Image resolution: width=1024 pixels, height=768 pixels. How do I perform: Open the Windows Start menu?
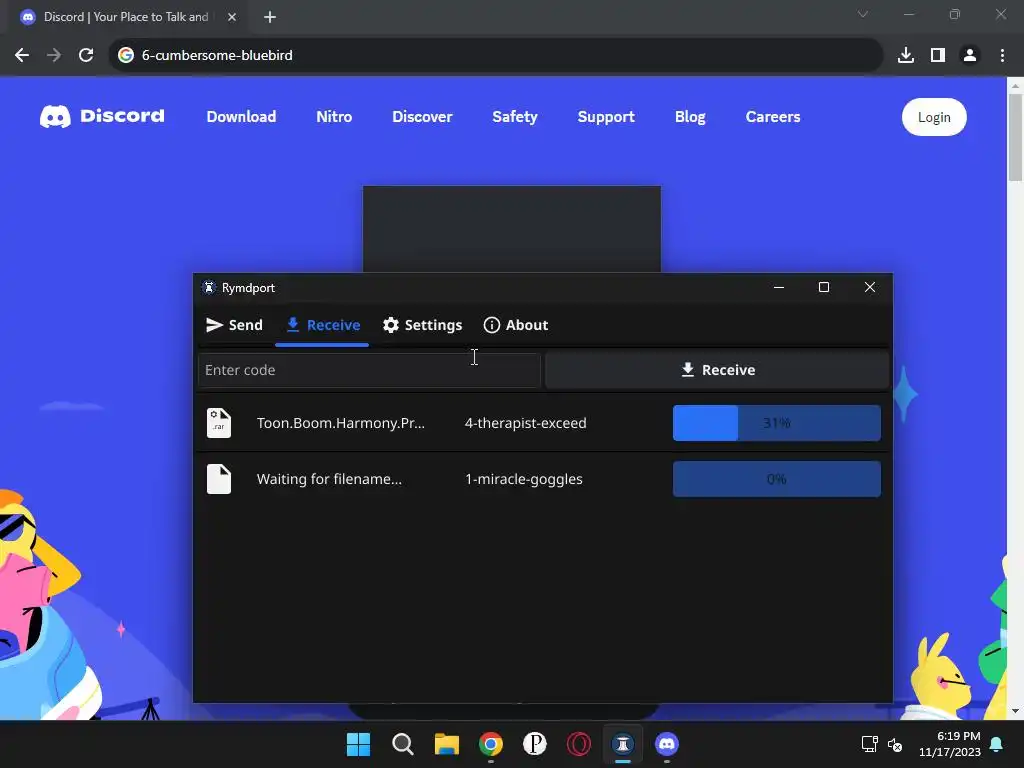click(359, 744)
